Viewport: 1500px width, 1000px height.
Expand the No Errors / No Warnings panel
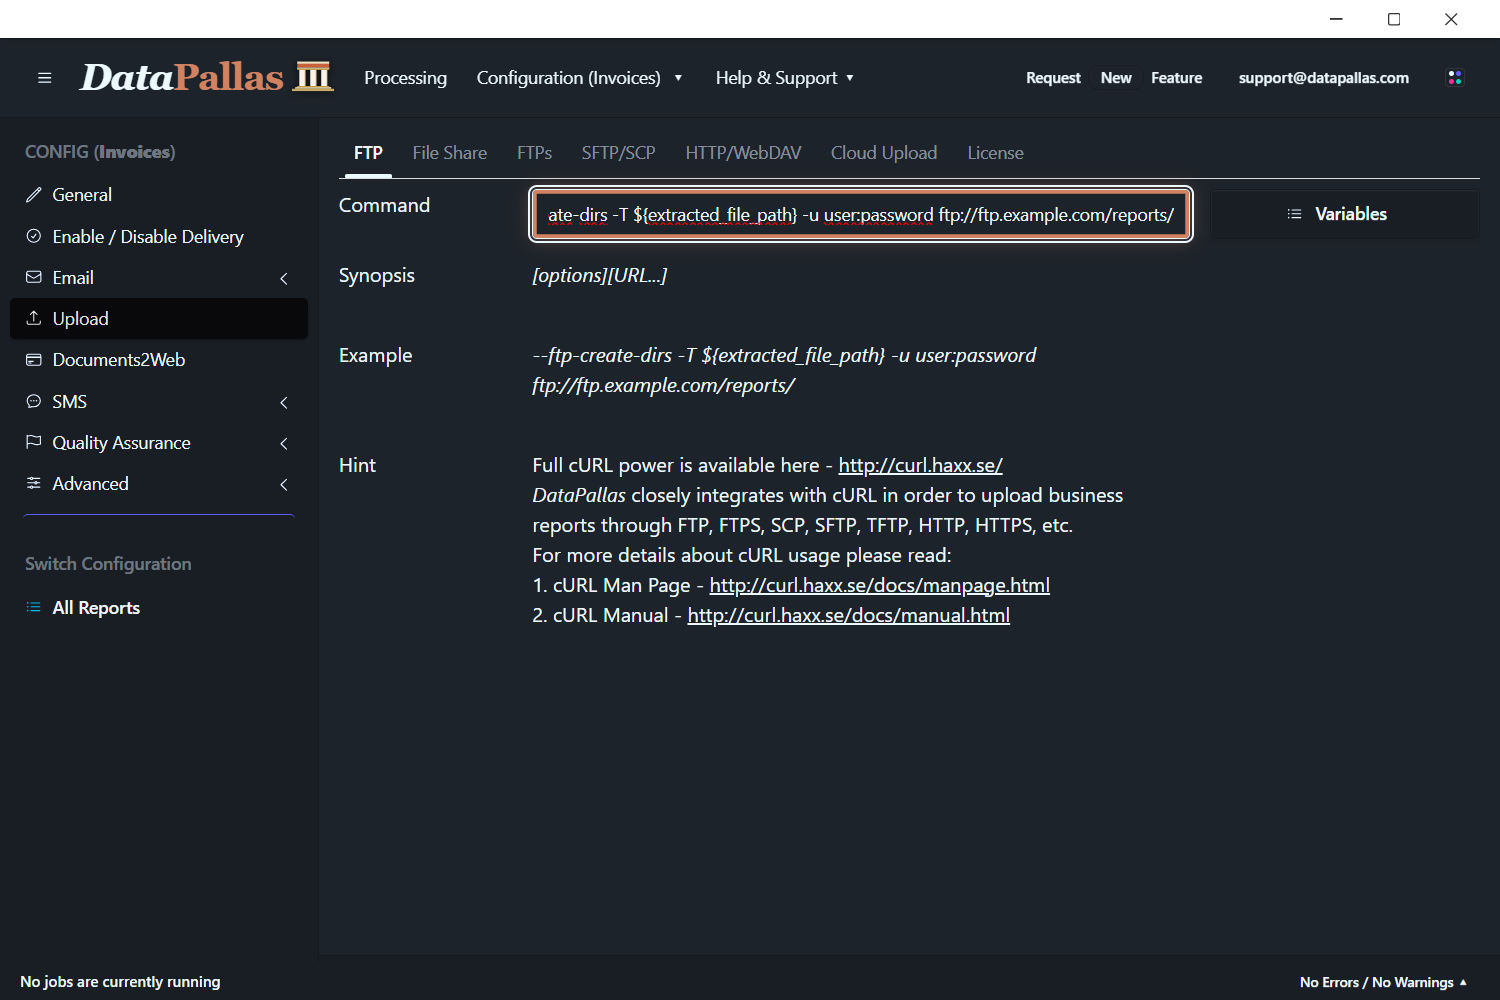(x=1383, y=982)
